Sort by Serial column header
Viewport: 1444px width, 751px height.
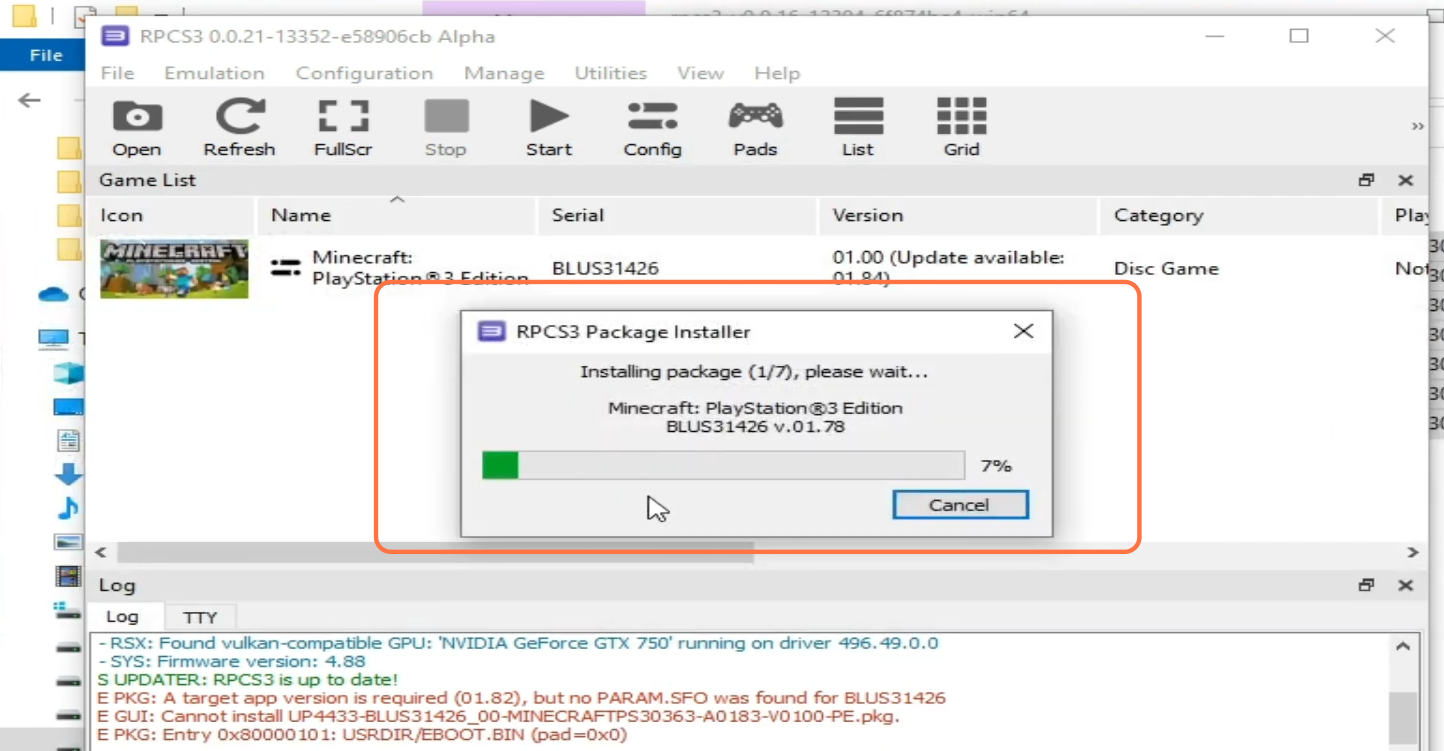(x=678, y=215)
